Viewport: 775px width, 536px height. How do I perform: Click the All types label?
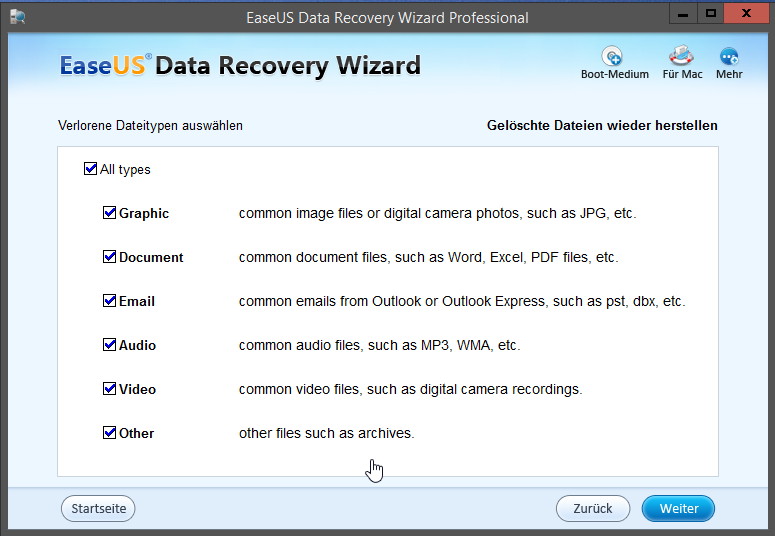(125, 170)
